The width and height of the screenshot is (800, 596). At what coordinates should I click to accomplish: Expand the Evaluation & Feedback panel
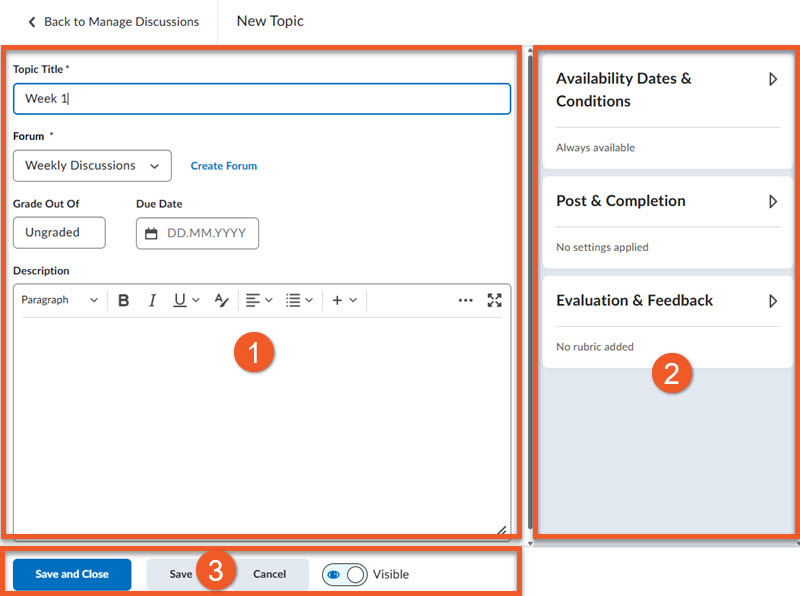(x=772, y=301)
